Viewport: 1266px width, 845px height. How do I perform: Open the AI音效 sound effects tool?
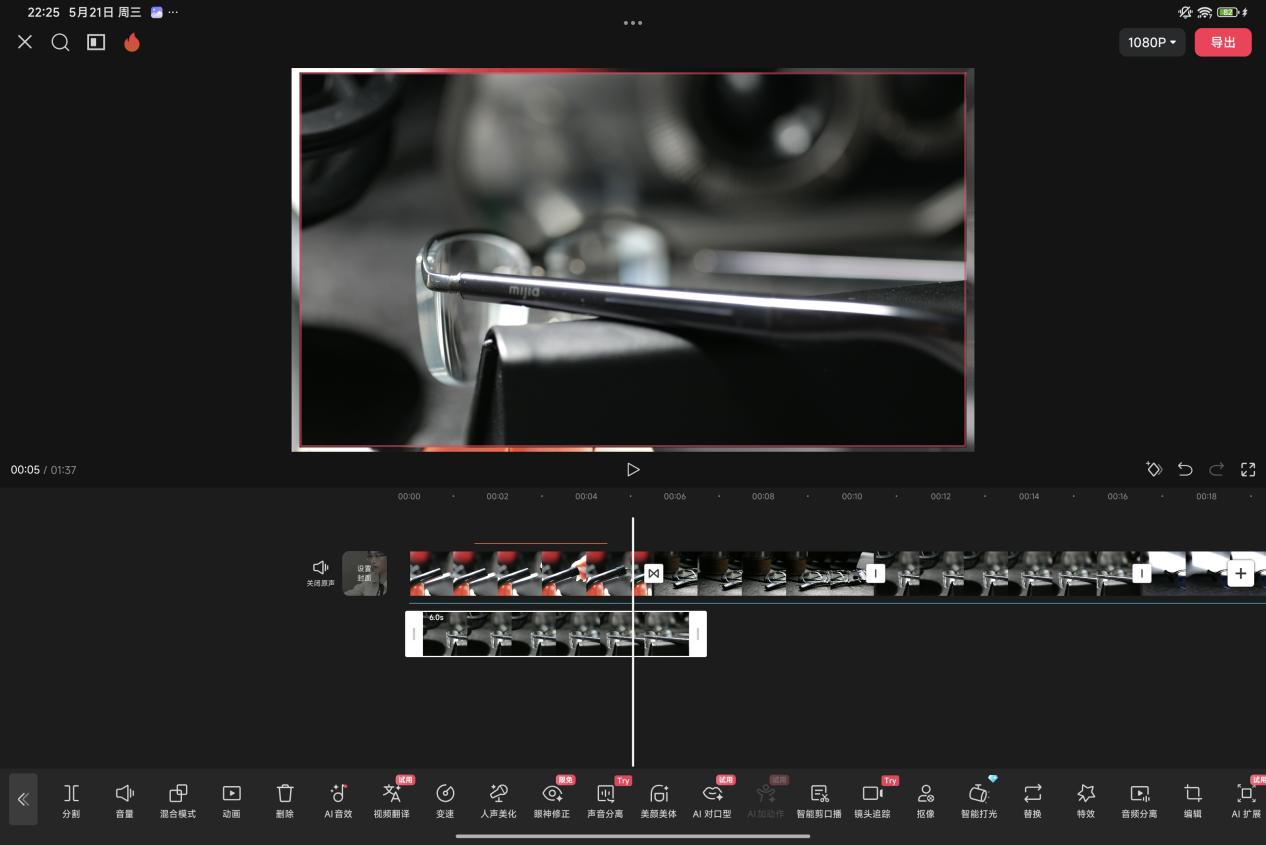pyautogui.click(x=338, y=801)
